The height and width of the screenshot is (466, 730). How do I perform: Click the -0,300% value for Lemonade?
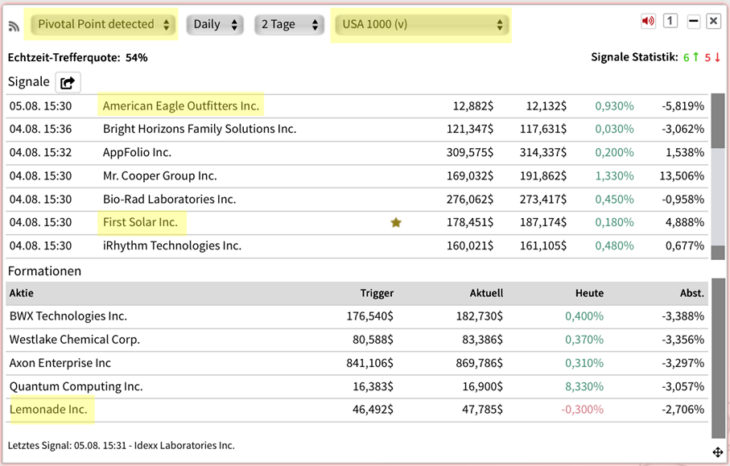(x=582, y=410)
